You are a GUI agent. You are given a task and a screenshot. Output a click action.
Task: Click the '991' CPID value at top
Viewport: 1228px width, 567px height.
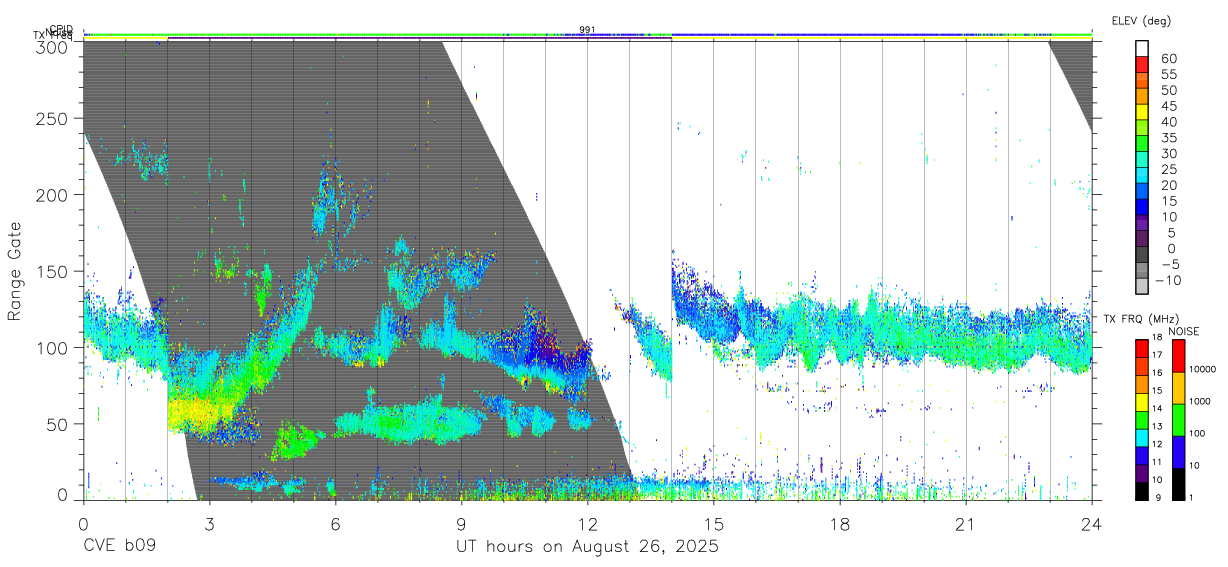point(587,30)
